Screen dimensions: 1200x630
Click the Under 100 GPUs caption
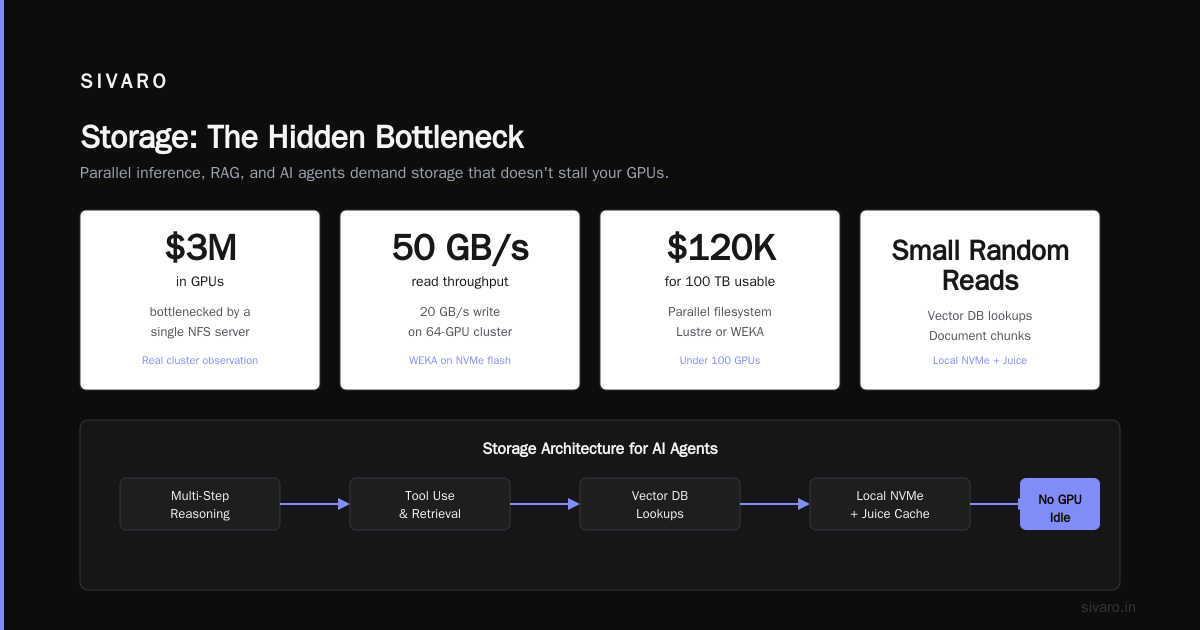point(720,360)
